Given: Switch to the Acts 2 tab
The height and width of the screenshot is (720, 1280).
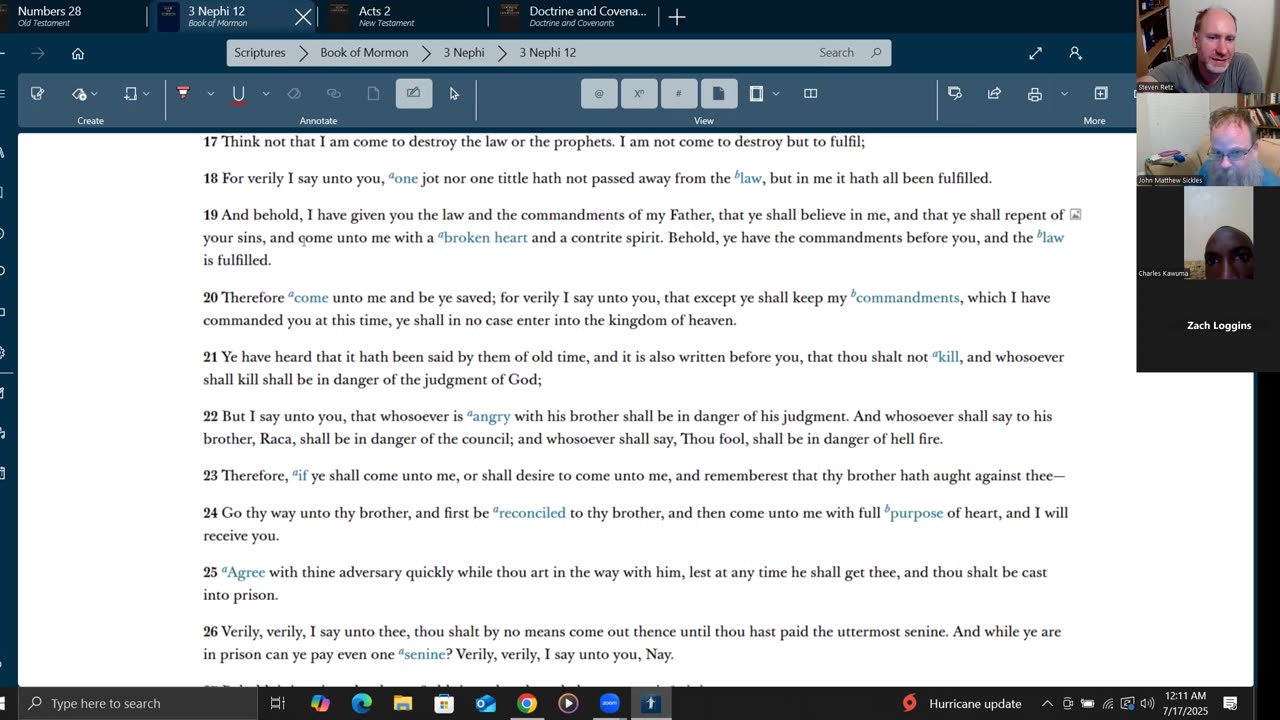Looking at the screenshot, I should tap(400, 16).
